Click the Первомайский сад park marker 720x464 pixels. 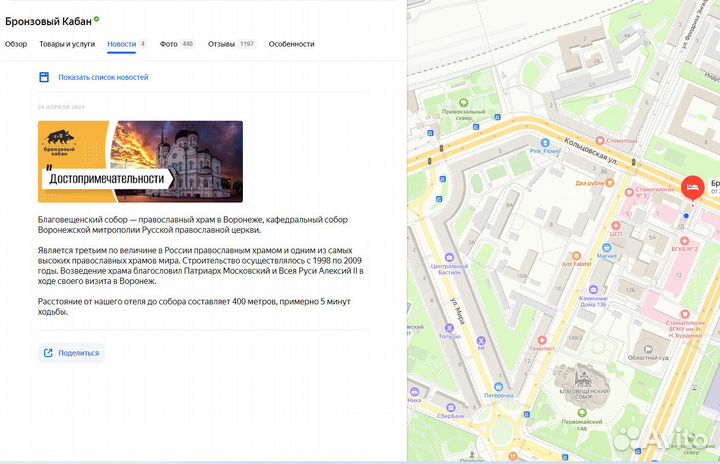[x=582, y=413]
